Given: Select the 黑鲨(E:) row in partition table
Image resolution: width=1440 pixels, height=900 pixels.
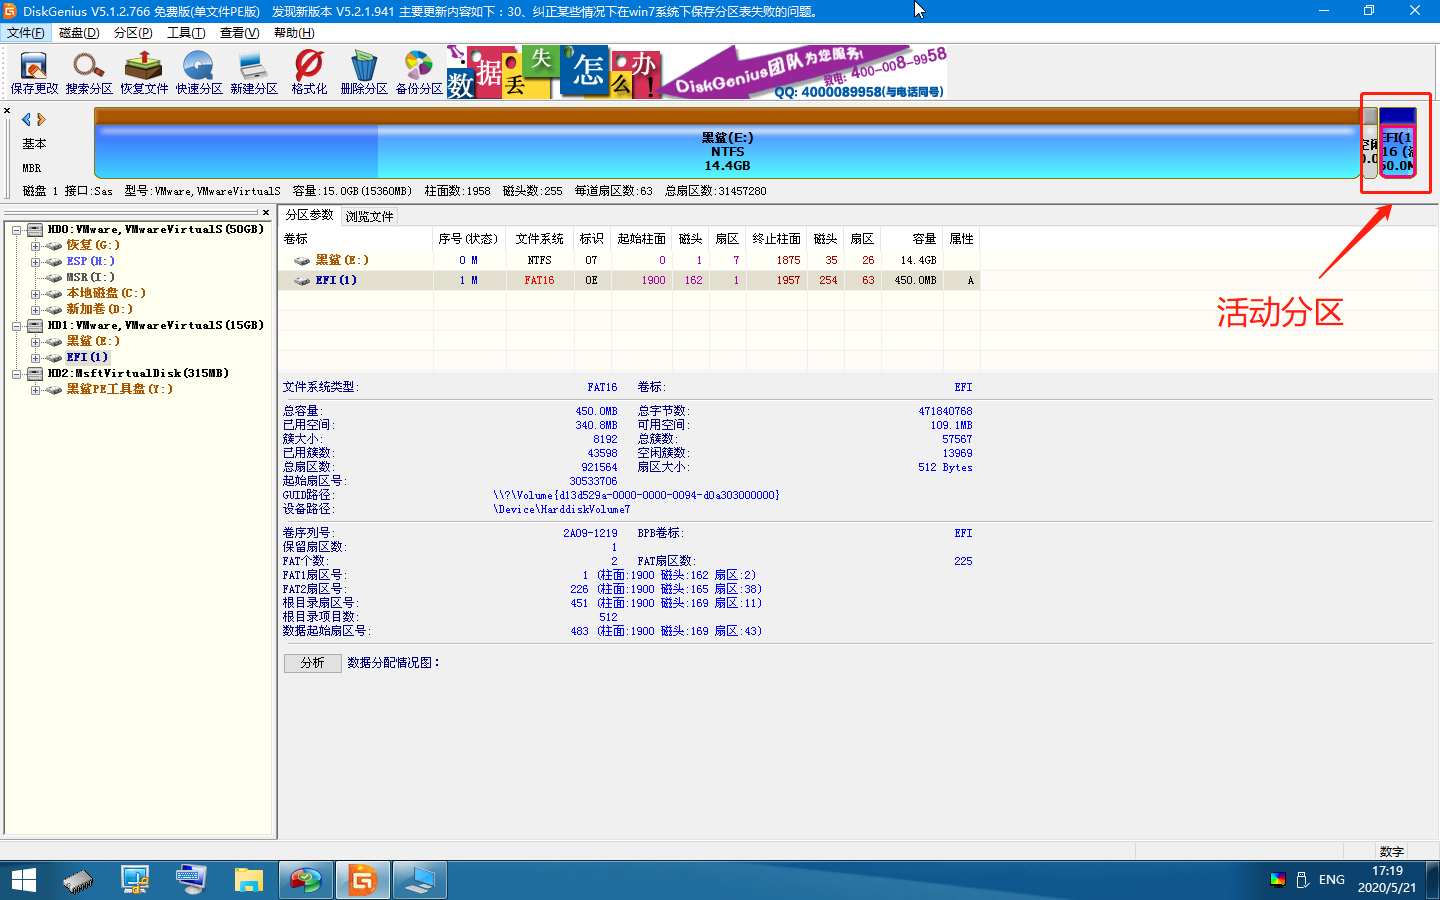Looking at the screenshot, I should click(x=629, y=260).
